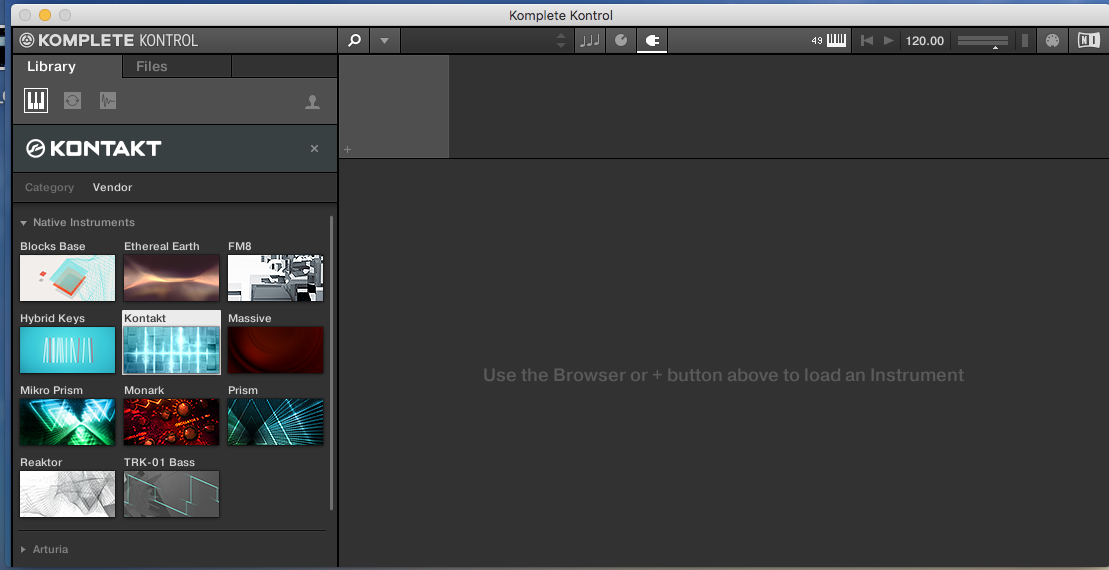Image resolution: width=1109 pixels, height=570 pixels.
Task: Select the Instruments keyboard icon filter
Action: coord(36,100)
